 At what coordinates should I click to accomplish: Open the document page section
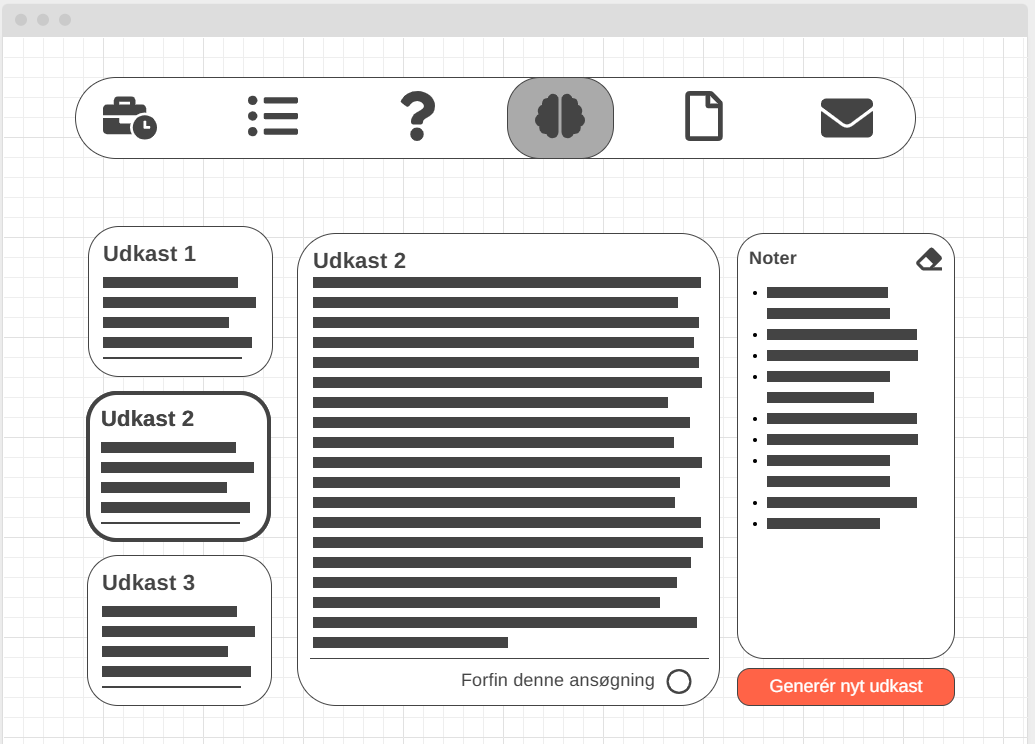point(703,117)
